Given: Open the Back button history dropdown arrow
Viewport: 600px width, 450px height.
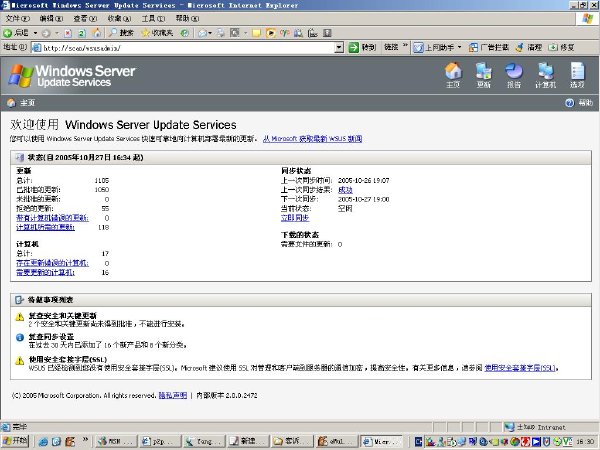Looking at the screenshot, I should (35, 33).
